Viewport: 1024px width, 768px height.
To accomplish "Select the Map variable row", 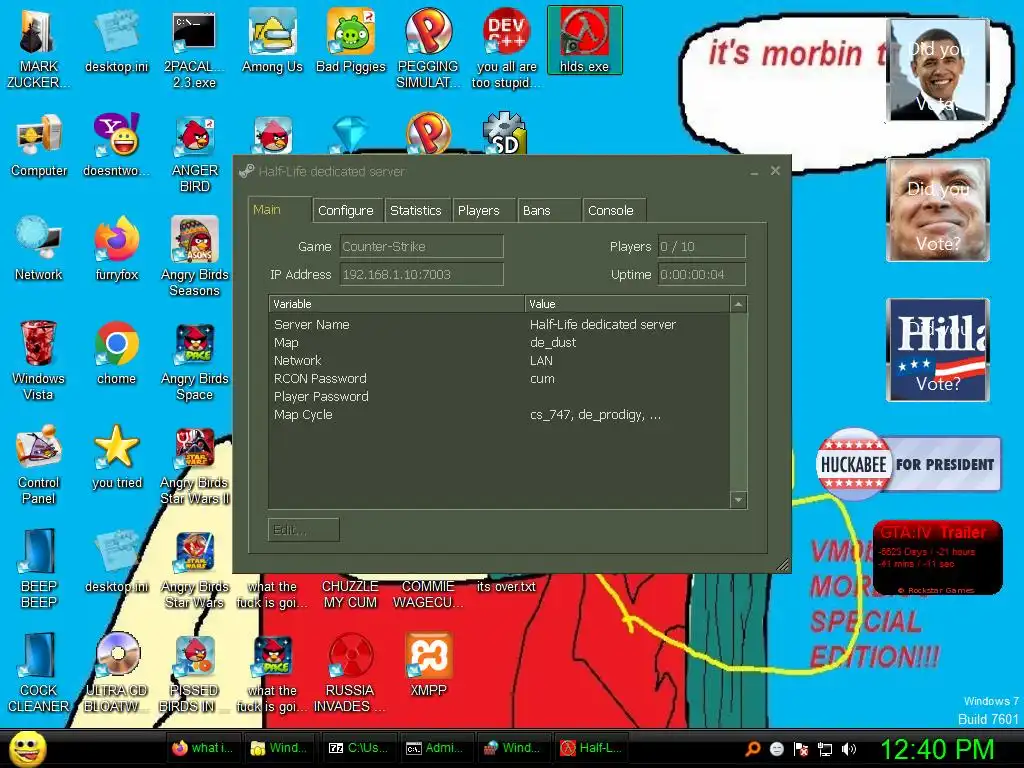I will click(499, 342).
